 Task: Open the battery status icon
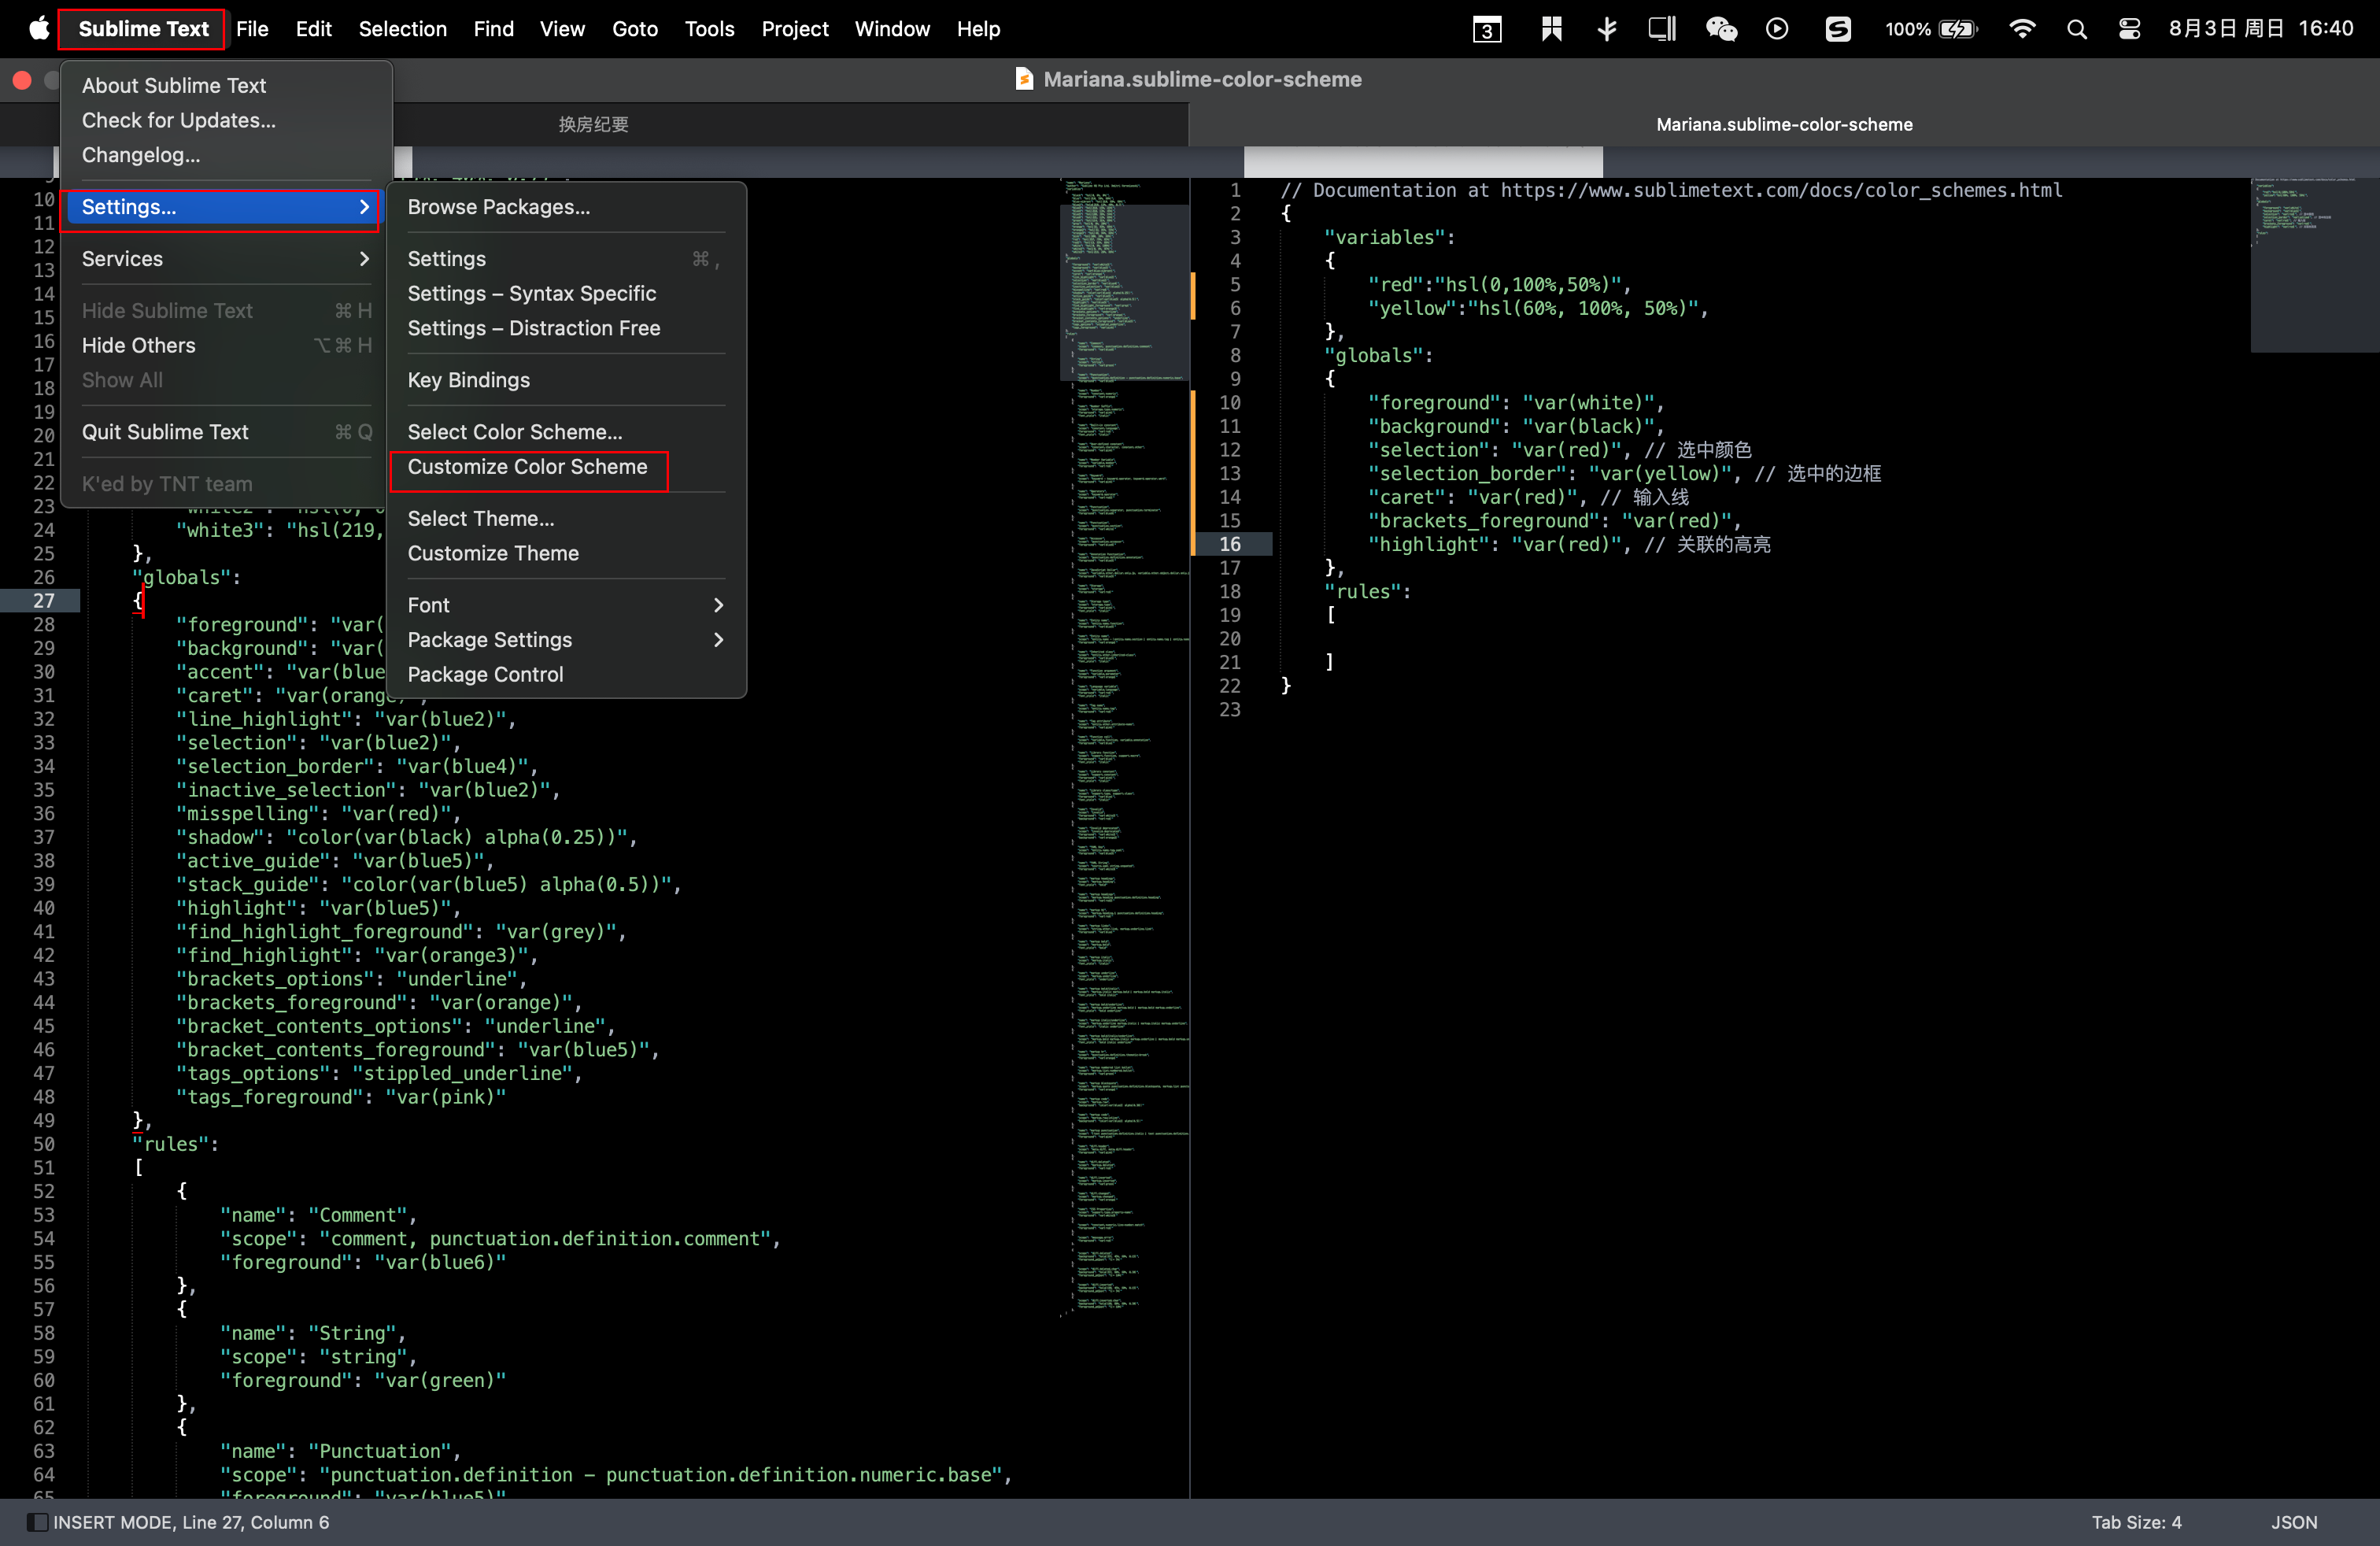(1958, 29)
